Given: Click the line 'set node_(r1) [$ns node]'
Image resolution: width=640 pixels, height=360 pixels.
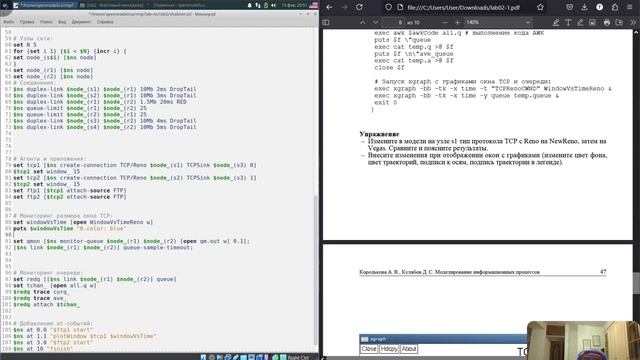Looking at the screenshot, I should click(x=53, y=70).
